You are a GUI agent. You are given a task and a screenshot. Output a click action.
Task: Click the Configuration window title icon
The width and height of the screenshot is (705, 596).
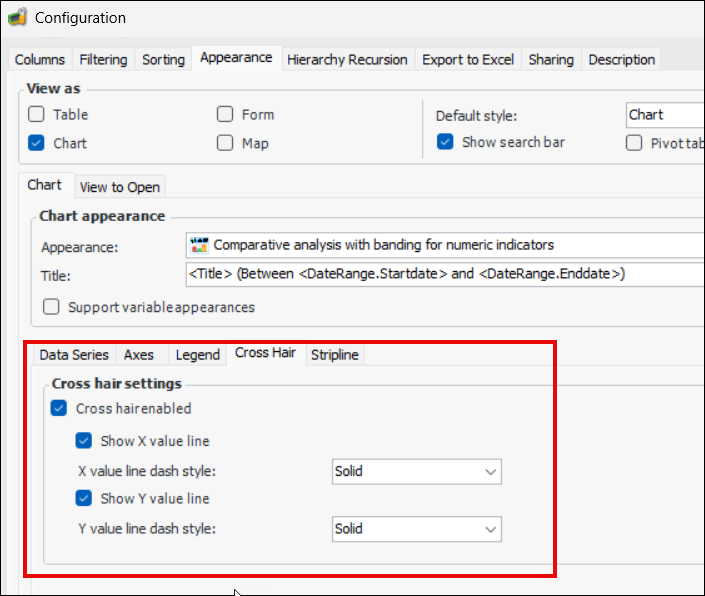point(17,17)
